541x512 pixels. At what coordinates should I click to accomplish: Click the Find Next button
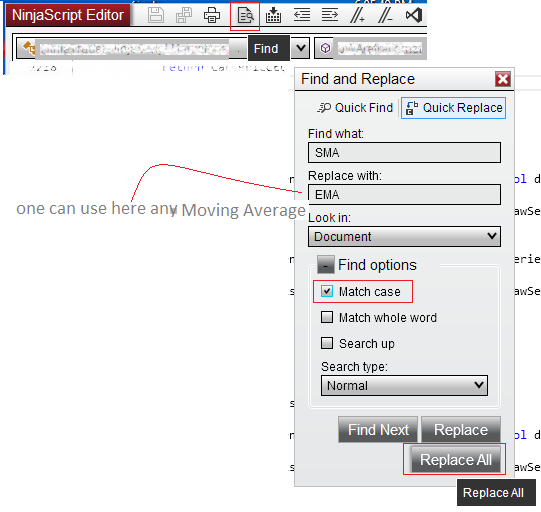tap(378, 430)
